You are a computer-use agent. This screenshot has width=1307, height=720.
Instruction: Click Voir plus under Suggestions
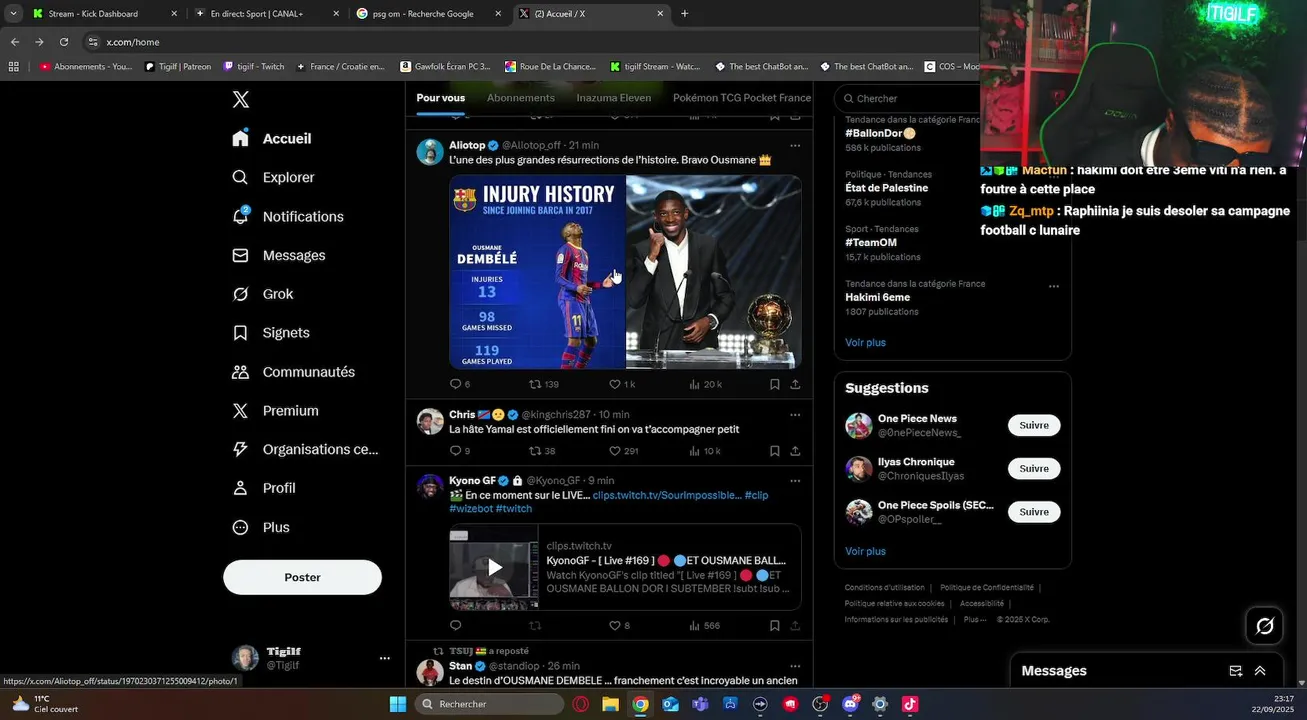865,551
